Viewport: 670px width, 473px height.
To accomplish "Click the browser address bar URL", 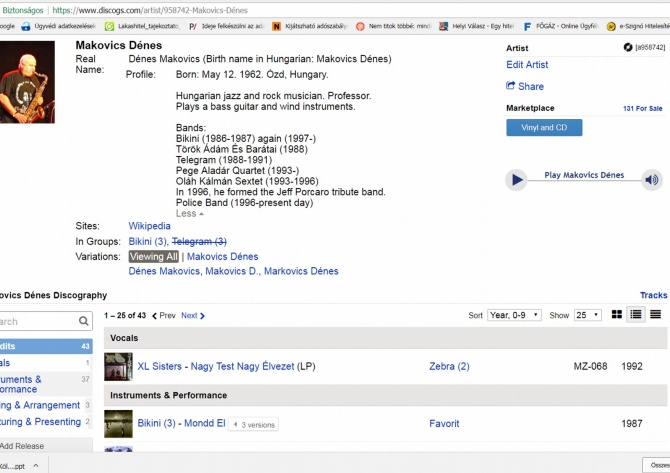I will coord(150,10).
